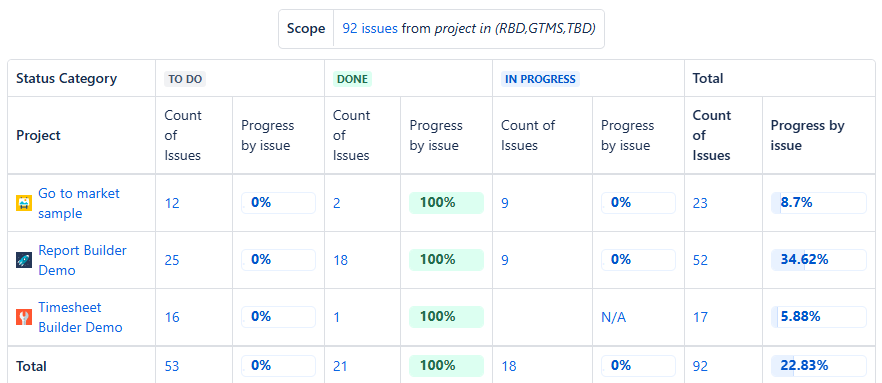Image resolution: width=882 pixels, height=383 pixels.
Task: Click Go to market In Progress 0% bar
Action: click(638, 202)
